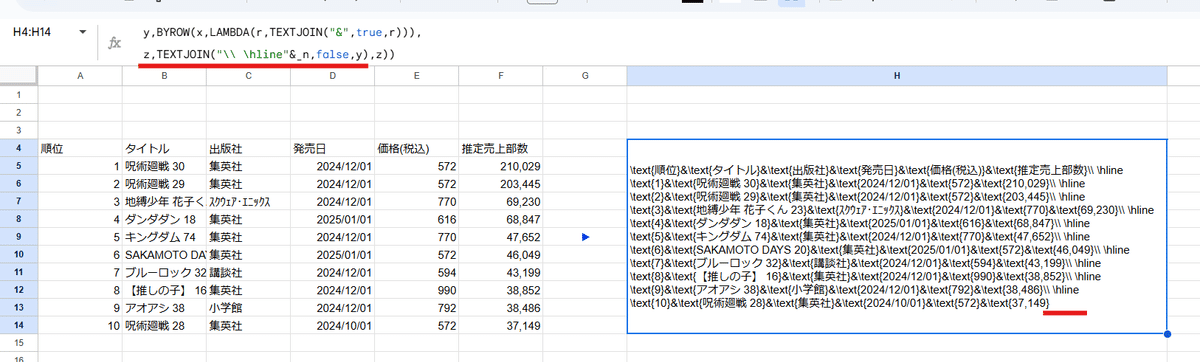Click the sales figure 46,049
1200x362 pixels.
501,255
